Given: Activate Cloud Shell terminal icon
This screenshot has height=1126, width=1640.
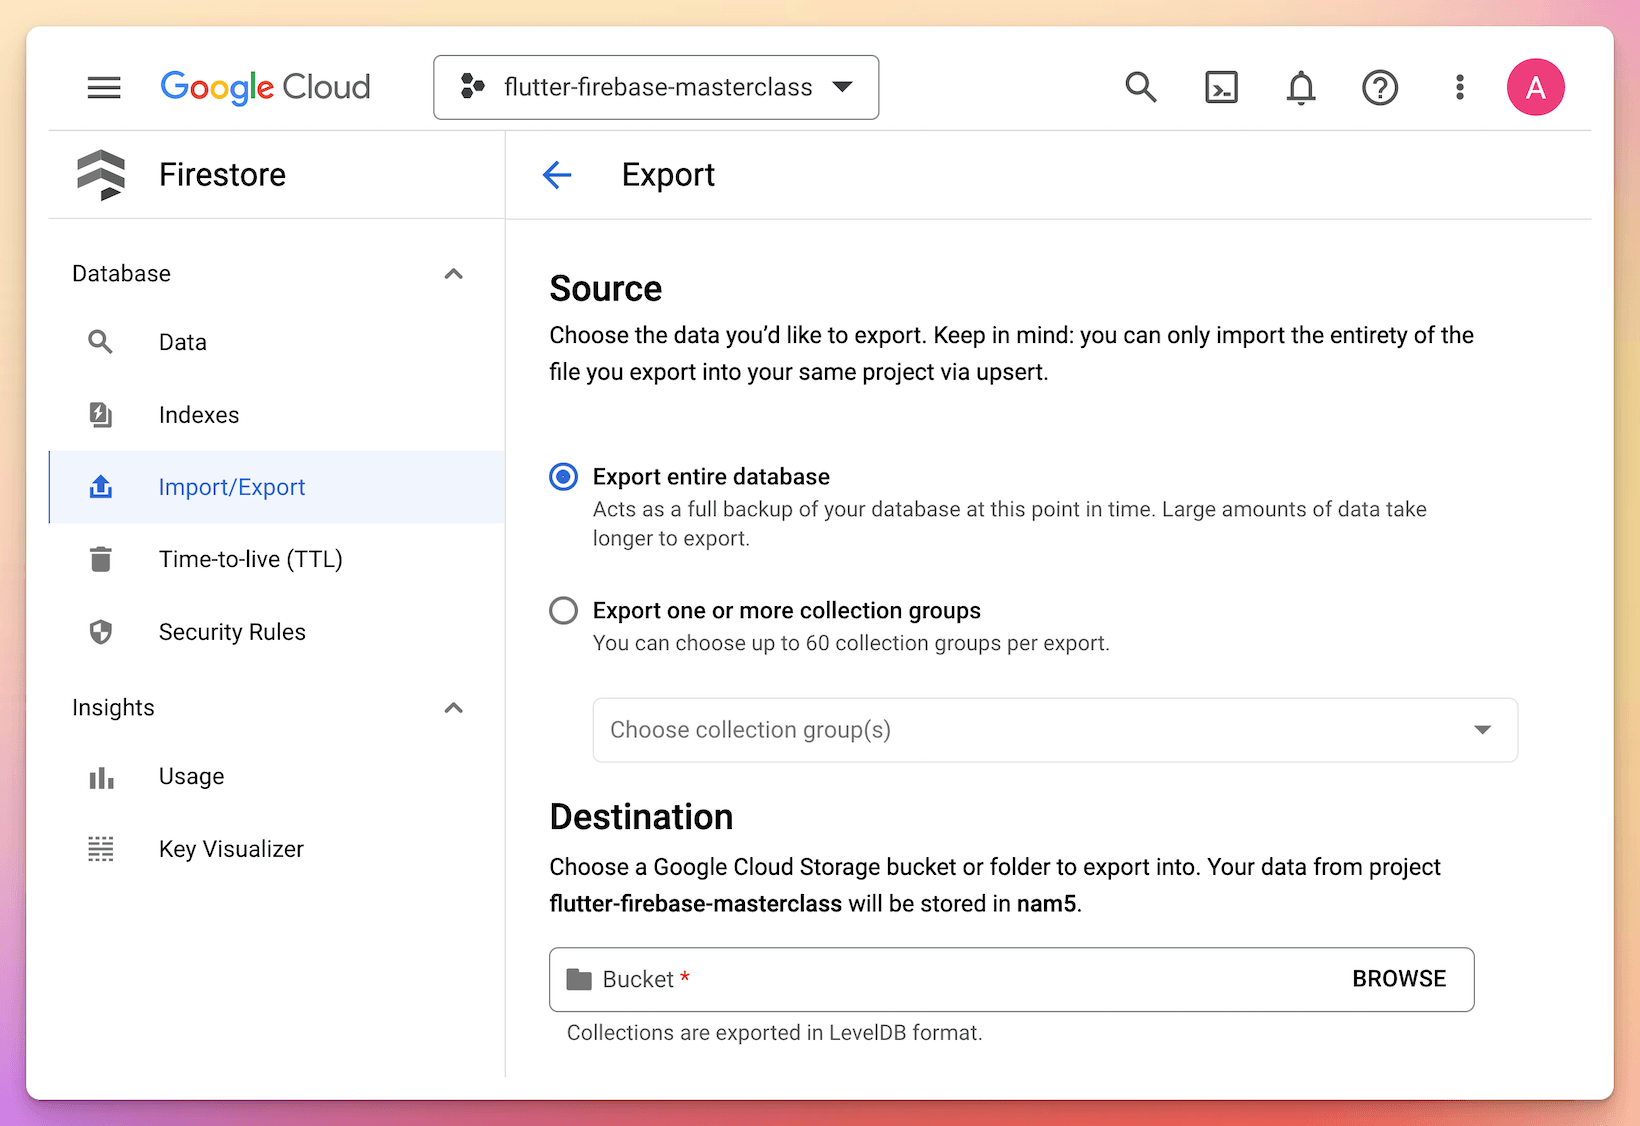Looking at the screenshot, I should tap(1221, 88).
